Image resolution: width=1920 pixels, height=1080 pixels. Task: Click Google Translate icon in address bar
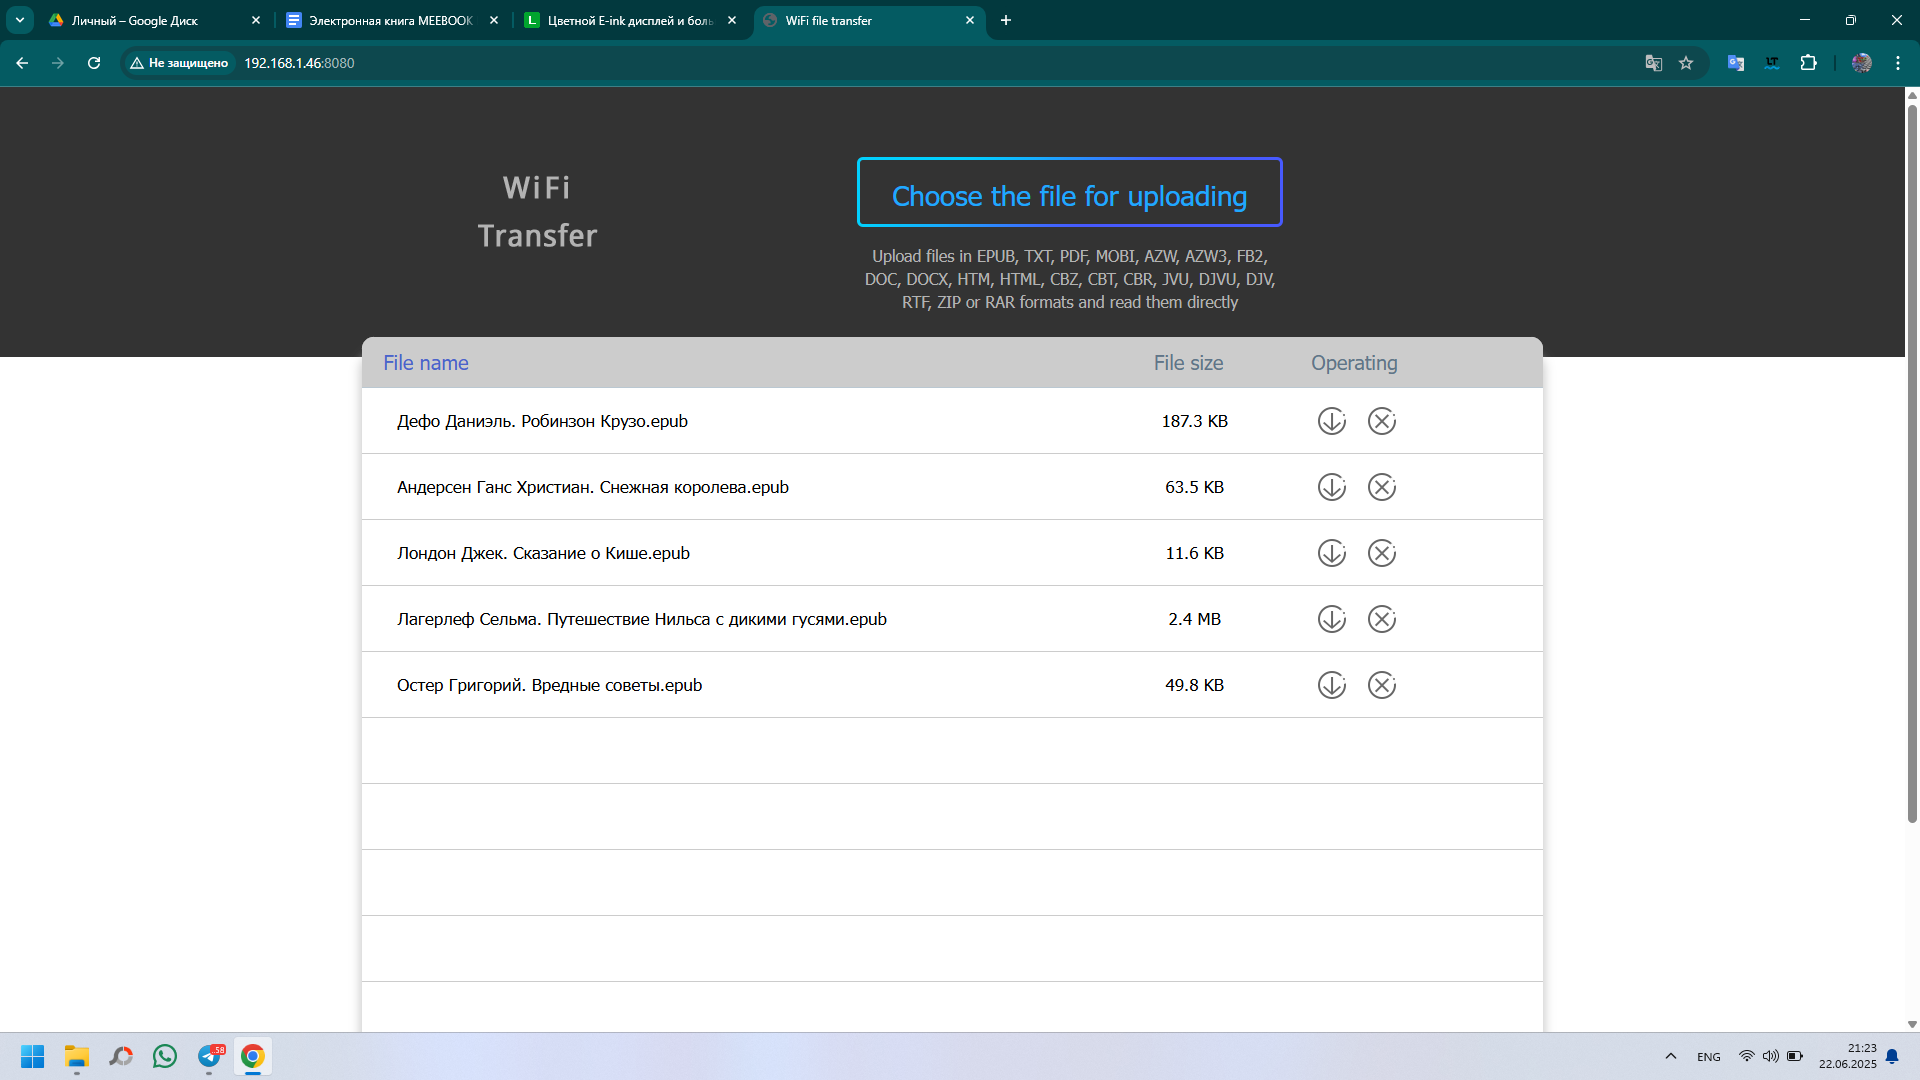(1653, 63)
